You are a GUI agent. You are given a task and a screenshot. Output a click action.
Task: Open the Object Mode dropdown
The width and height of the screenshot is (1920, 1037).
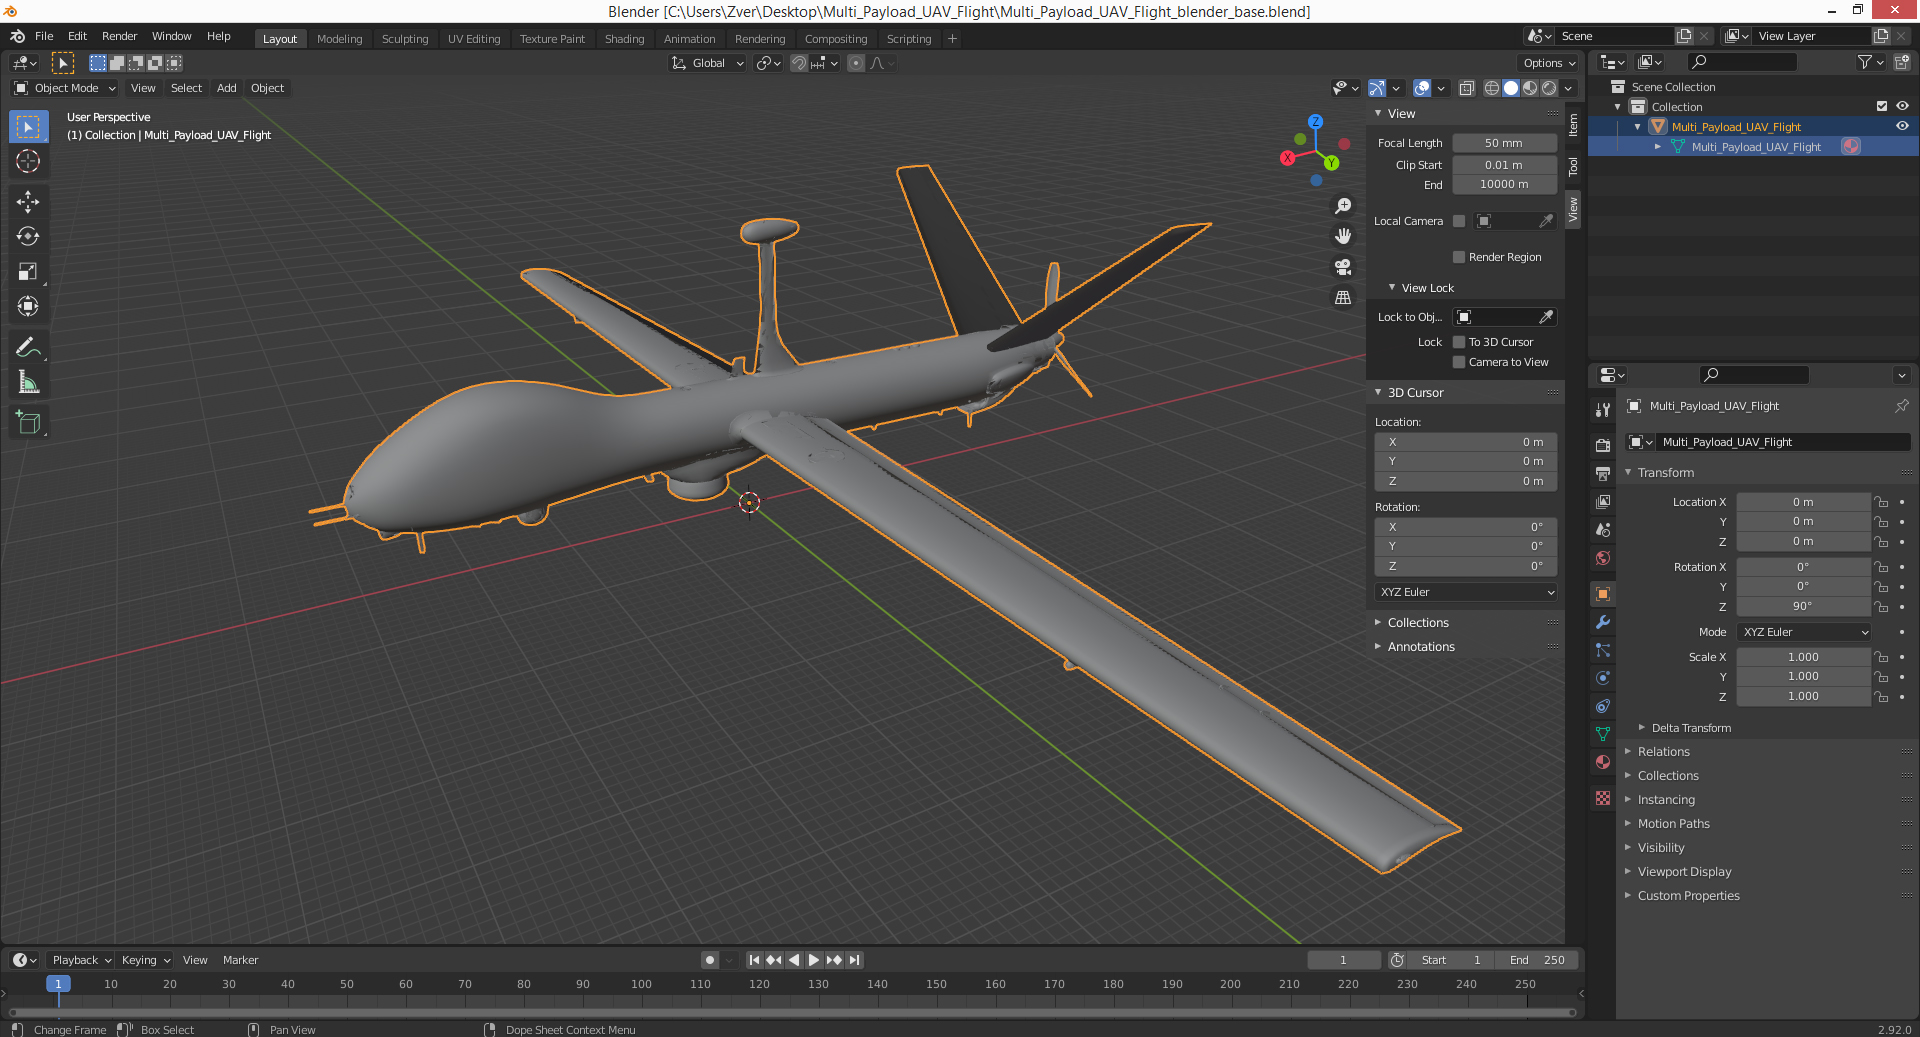[65, 88]
